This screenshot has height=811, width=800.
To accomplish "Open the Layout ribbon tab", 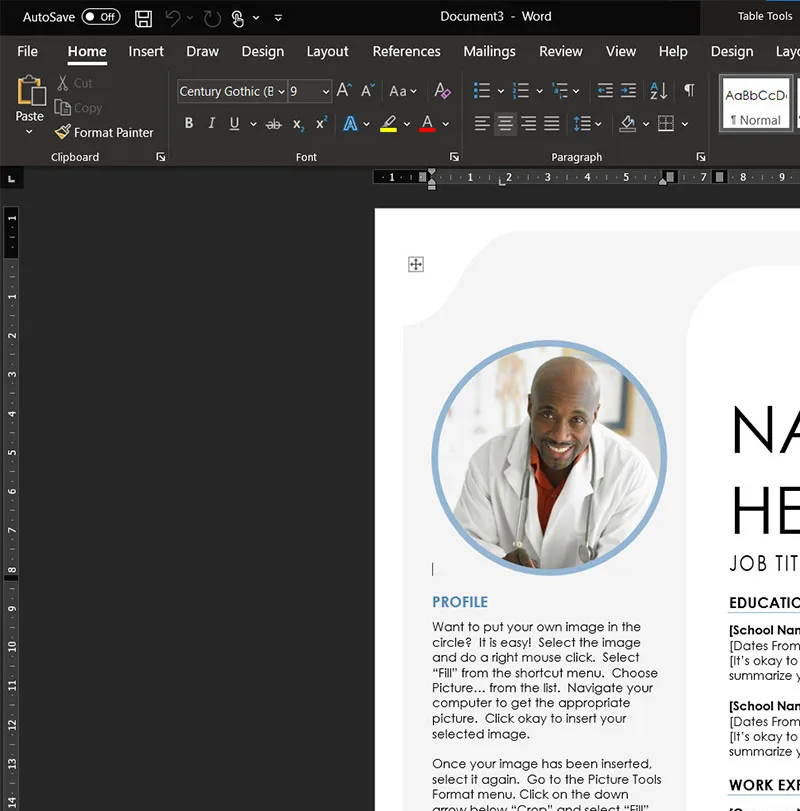I will tap(327, 51).
